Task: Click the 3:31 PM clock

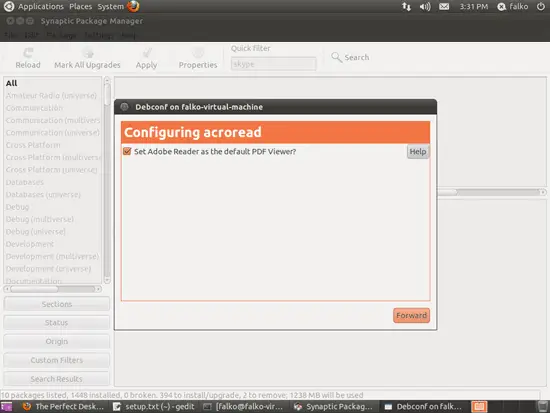Action: [474, 7]
